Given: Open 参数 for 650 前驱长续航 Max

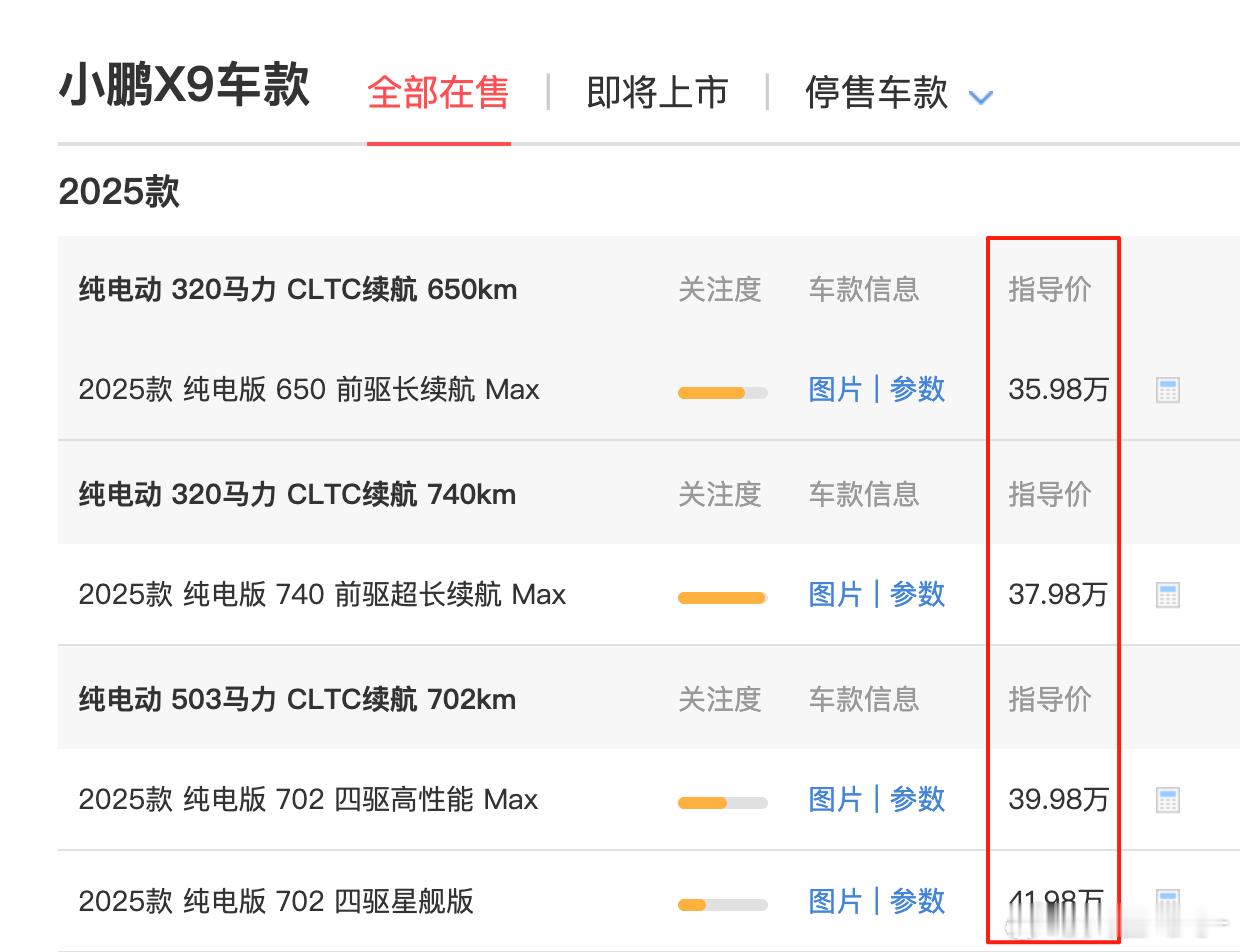Looking at the screenshot, I should click(x=917, y=389).
